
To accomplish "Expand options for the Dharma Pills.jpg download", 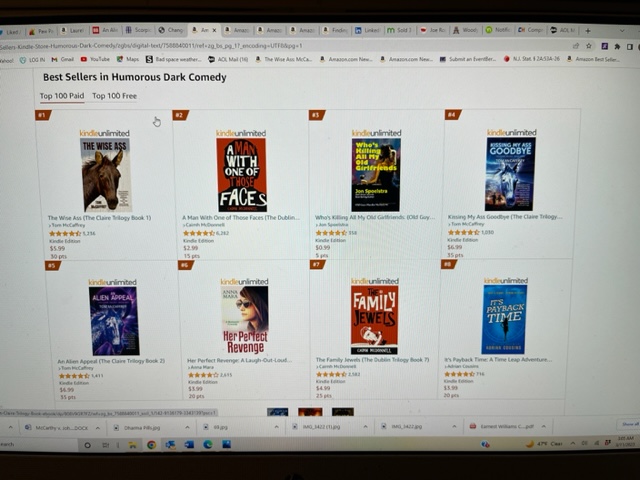I will point(187,427).
